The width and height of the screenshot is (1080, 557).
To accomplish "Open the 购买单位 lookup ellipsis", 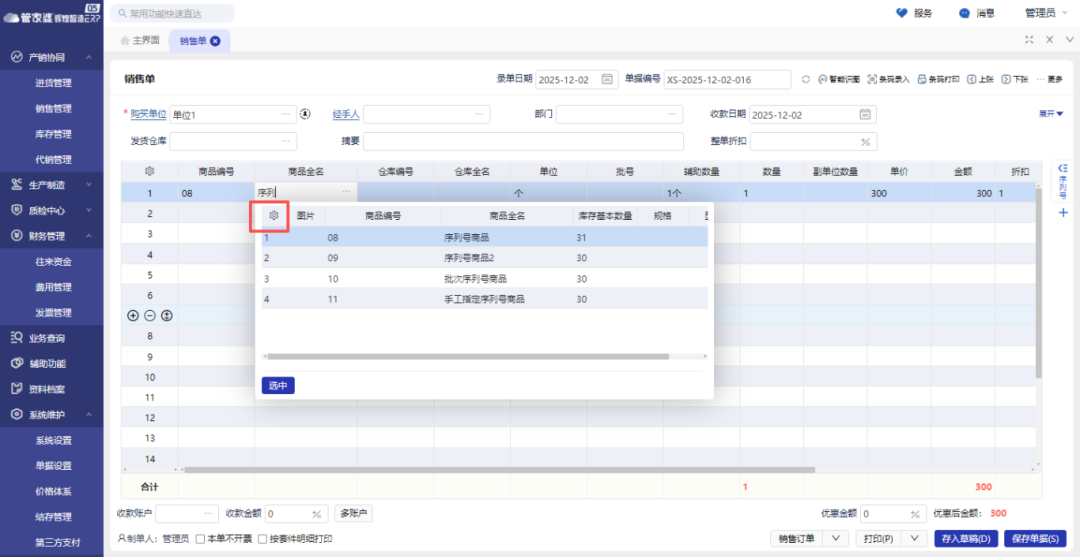I will [x=286, y=114].
